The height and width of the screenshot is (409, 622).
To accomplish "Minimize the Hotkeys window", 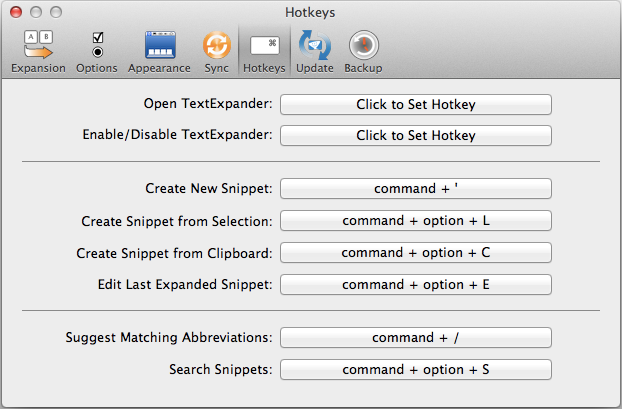I will [34, 12].
